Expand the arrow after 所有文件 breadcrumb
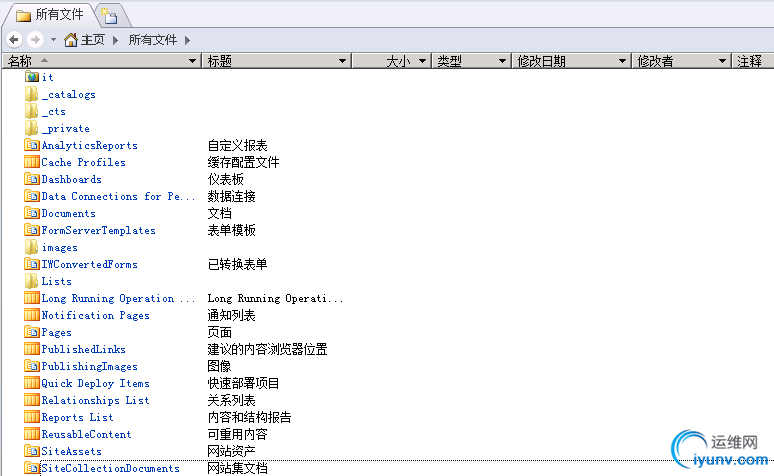 [188, 40]
